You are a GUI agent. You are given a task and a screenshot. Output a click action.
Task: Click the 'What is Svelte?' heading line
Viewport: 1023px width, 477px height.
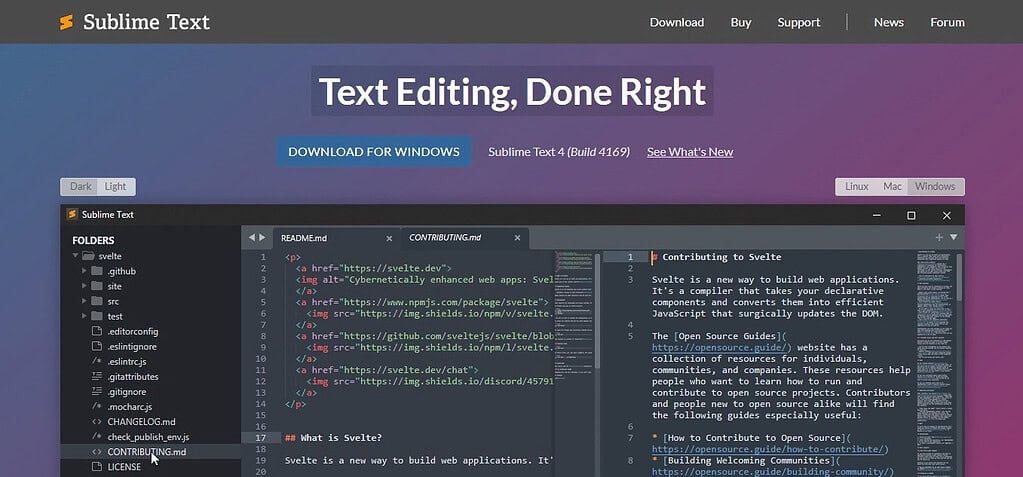(x=333, y=438)
